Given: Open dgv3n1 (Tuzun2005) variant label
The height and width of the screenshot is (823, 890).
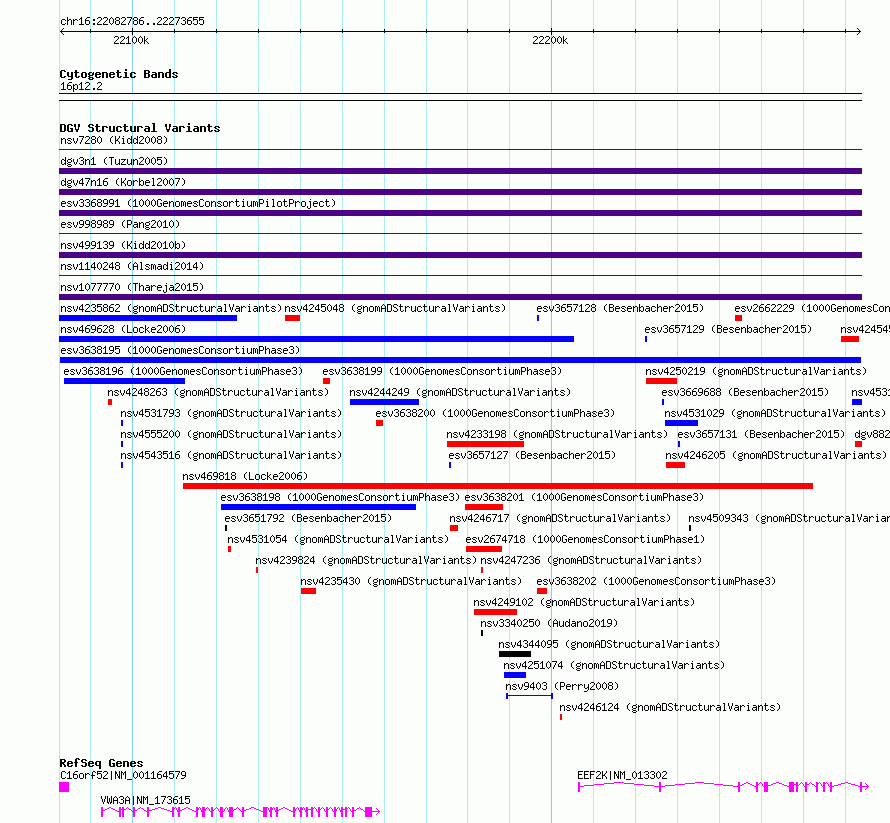Looking at the screenshot, I should coord(114,161).
